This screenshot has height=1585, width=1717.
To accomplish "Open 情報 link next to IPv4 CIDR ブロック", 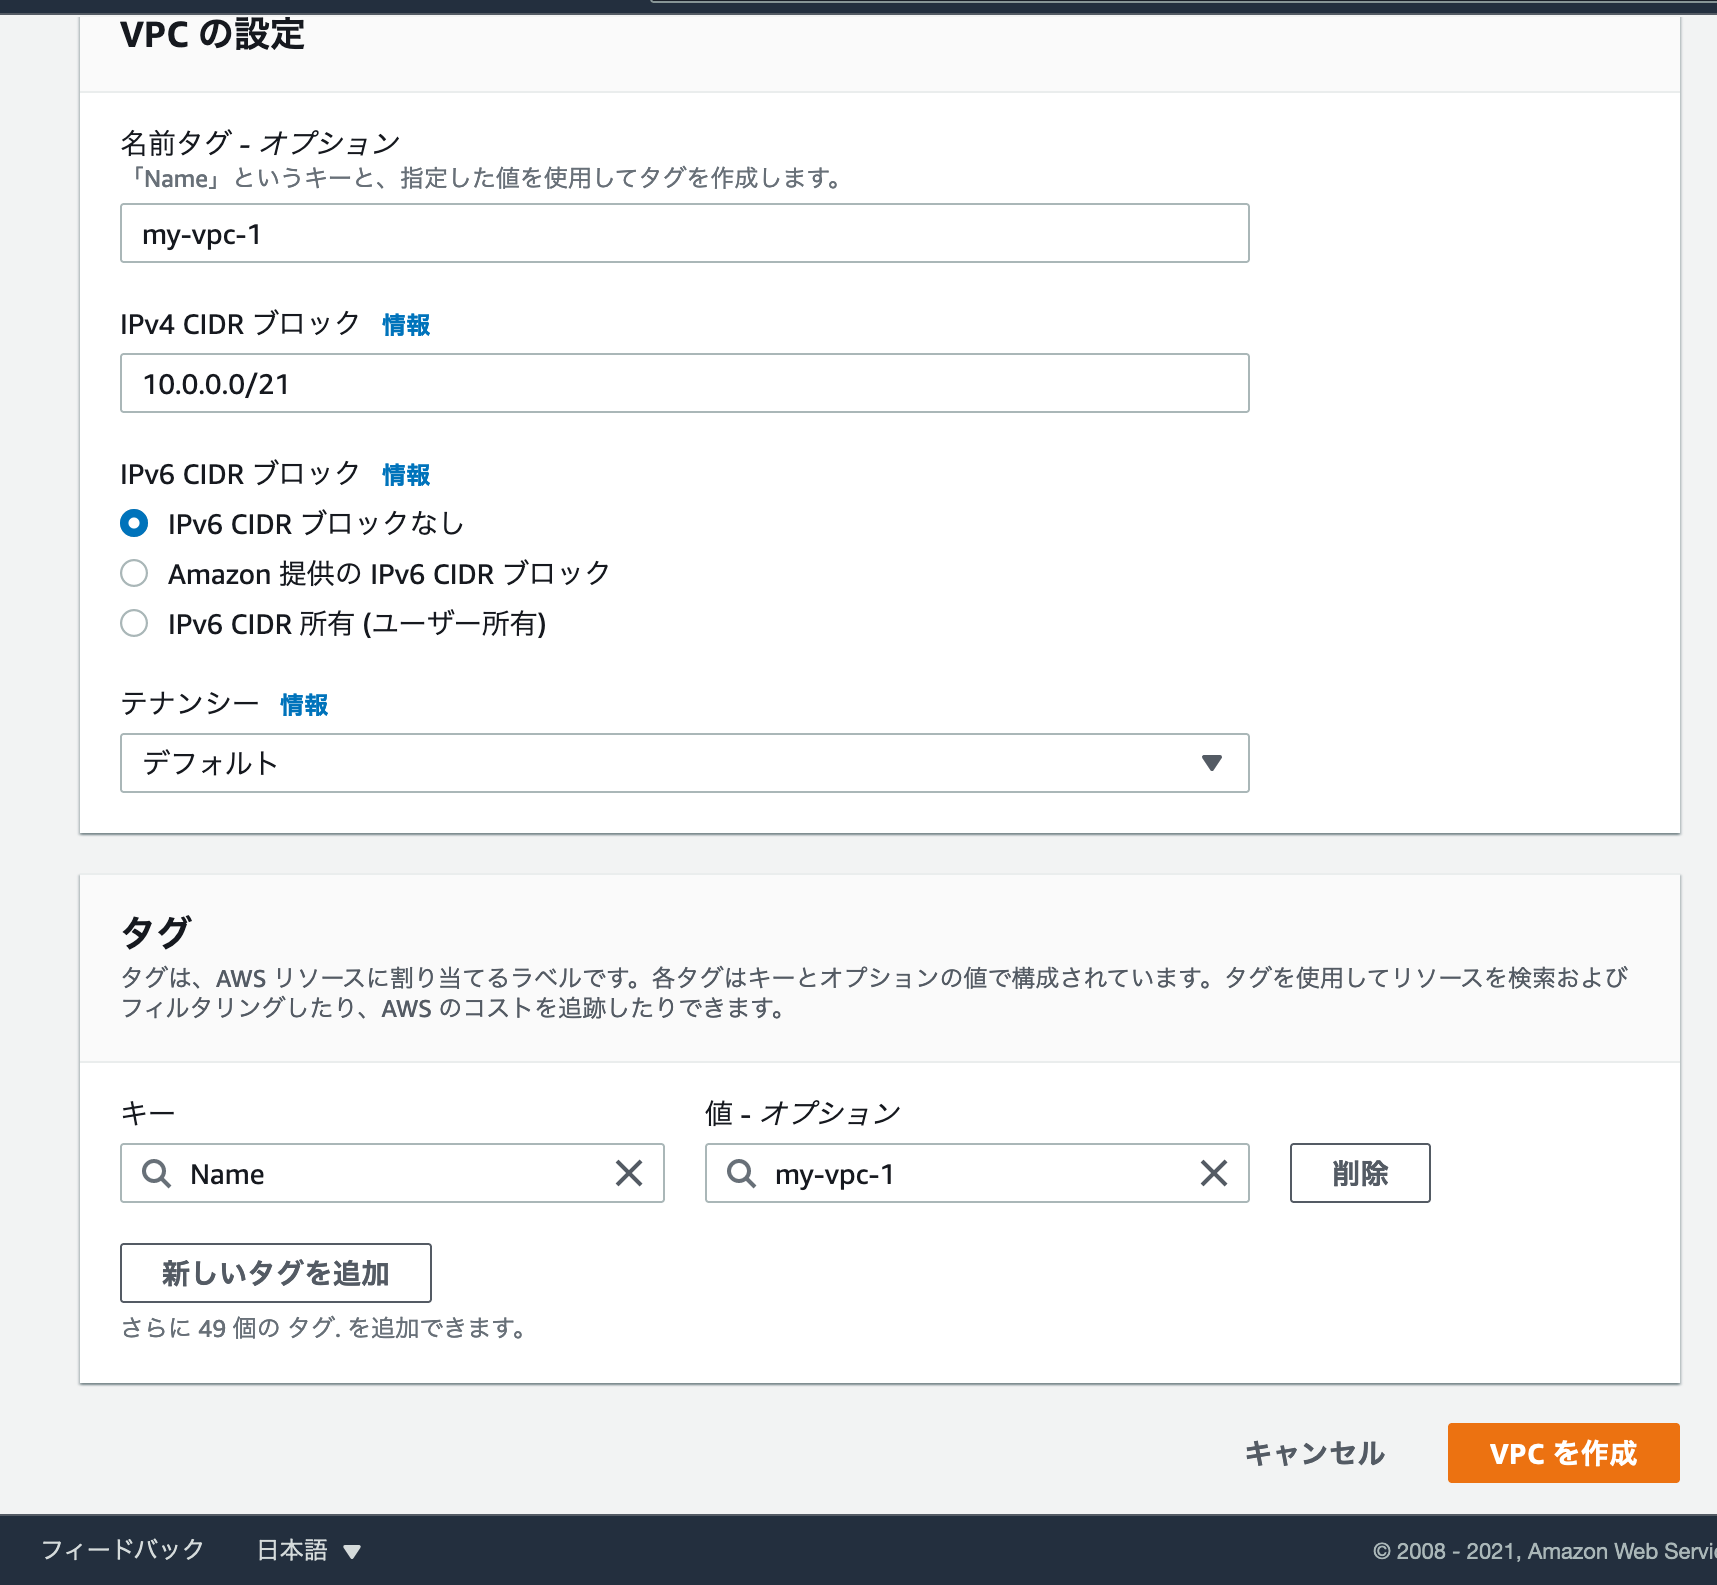I will click(x=404, y=324).
